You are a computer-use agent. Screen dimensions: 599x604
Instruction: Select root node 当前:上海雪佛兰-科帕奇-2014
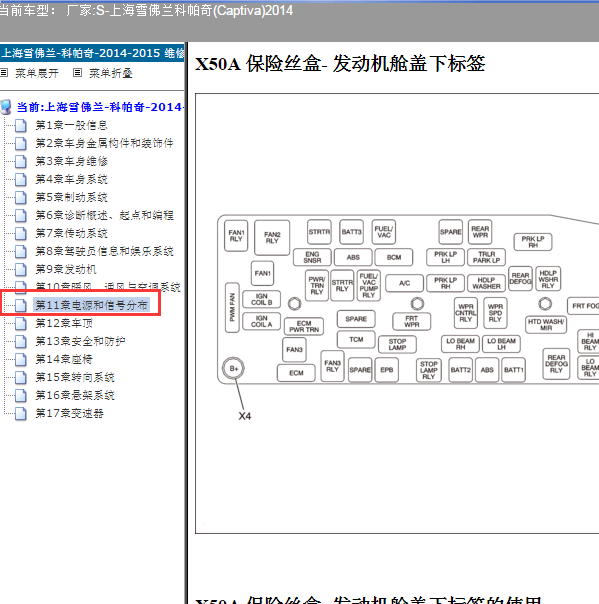click(x=100, y=107)
